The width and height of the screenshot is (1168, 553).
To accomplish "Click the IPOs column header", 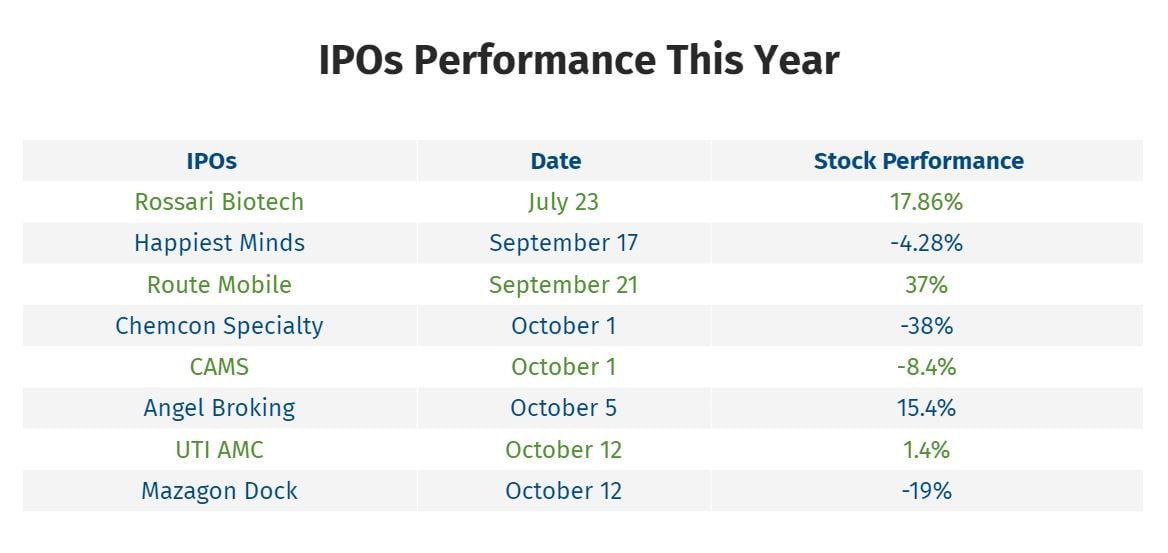I will (211, 161).
